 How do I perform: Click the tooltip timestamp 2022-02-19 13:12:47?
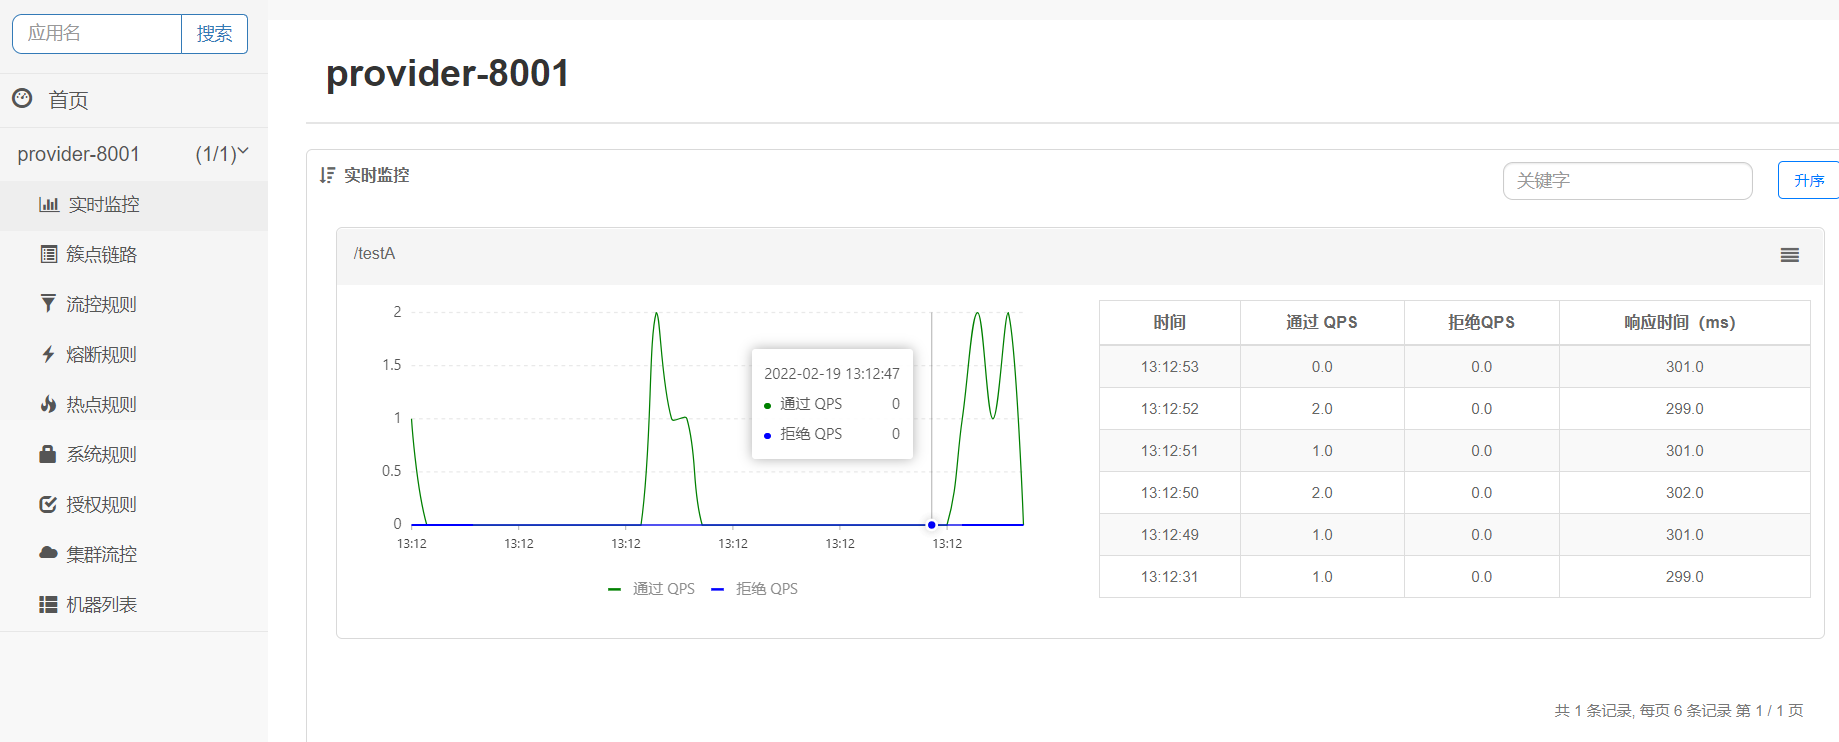pyautogui.click(x=832, y=374)
